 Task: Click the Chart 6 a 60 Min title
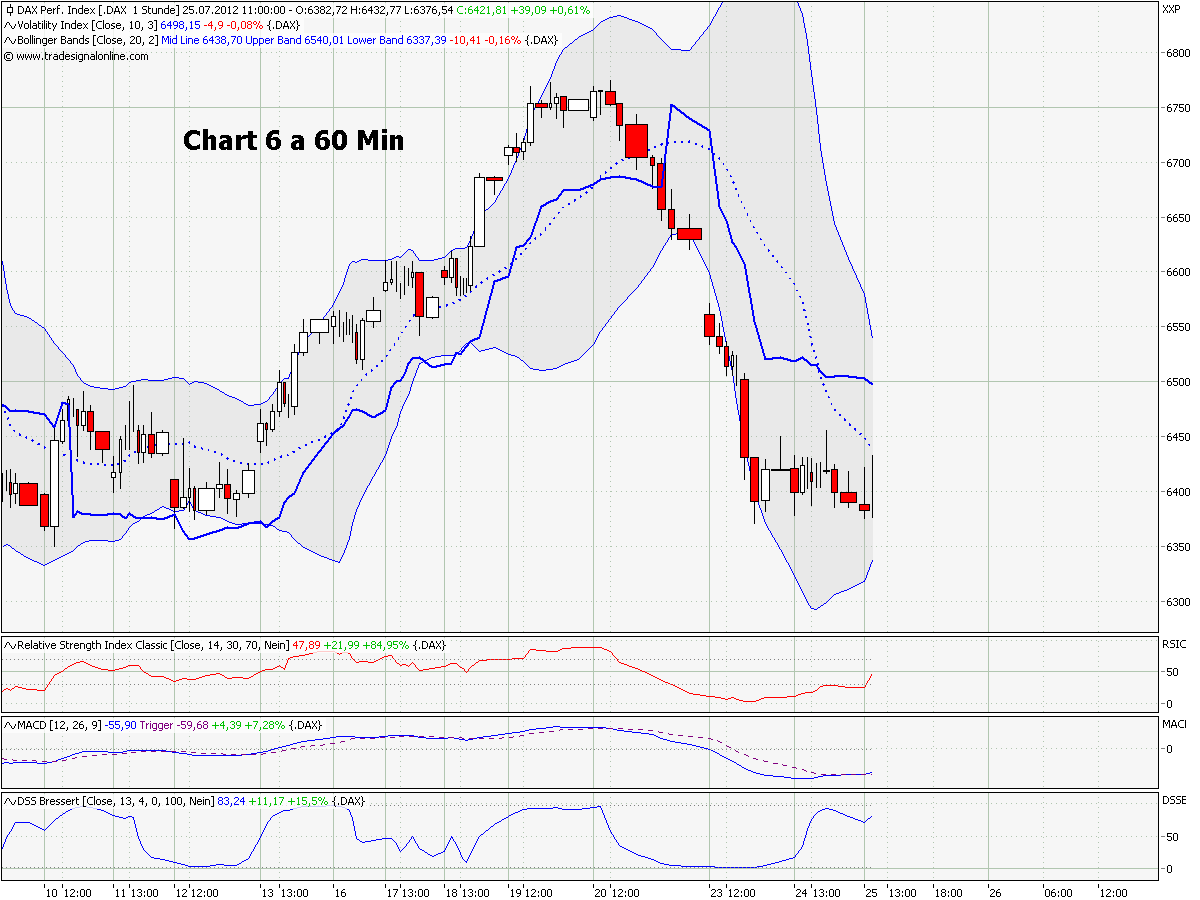point(291,140)
